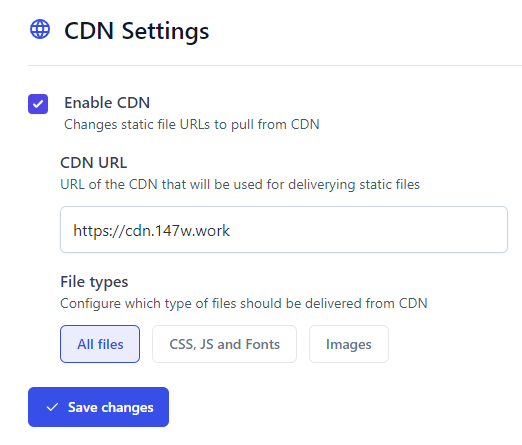Select the All files option
Image resolution: width=522 pixels, height=445 pixels.
pyautogui.click(x=100, y=344)
